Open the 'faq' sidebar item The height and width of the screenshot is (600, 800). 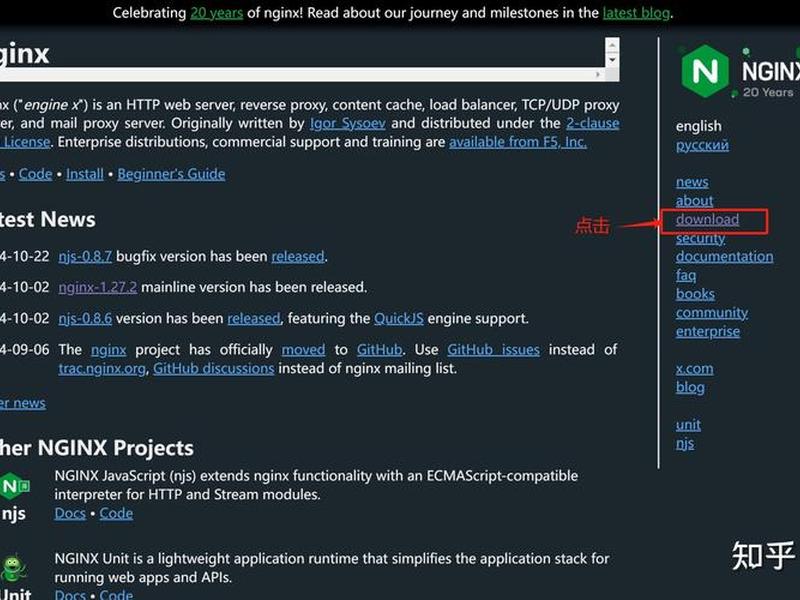click(686, 276)
